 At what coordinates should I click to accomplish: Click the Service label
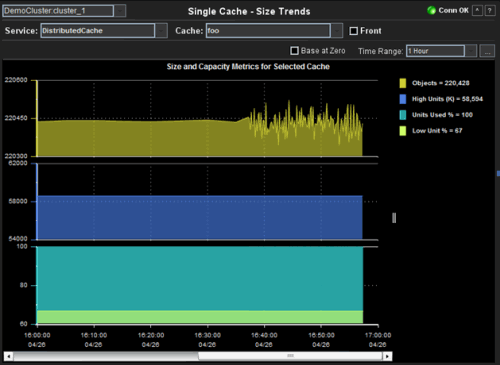21,31
